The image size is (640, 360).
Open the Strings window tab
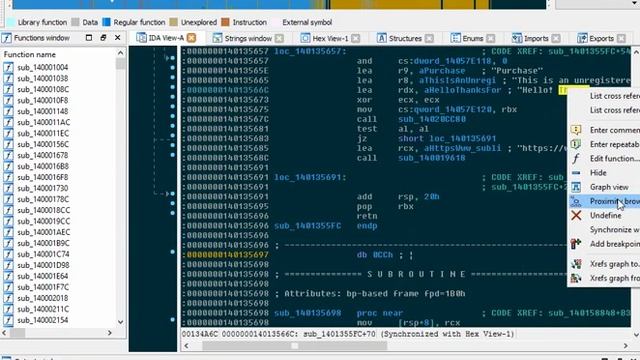click(x=248, y=38)
